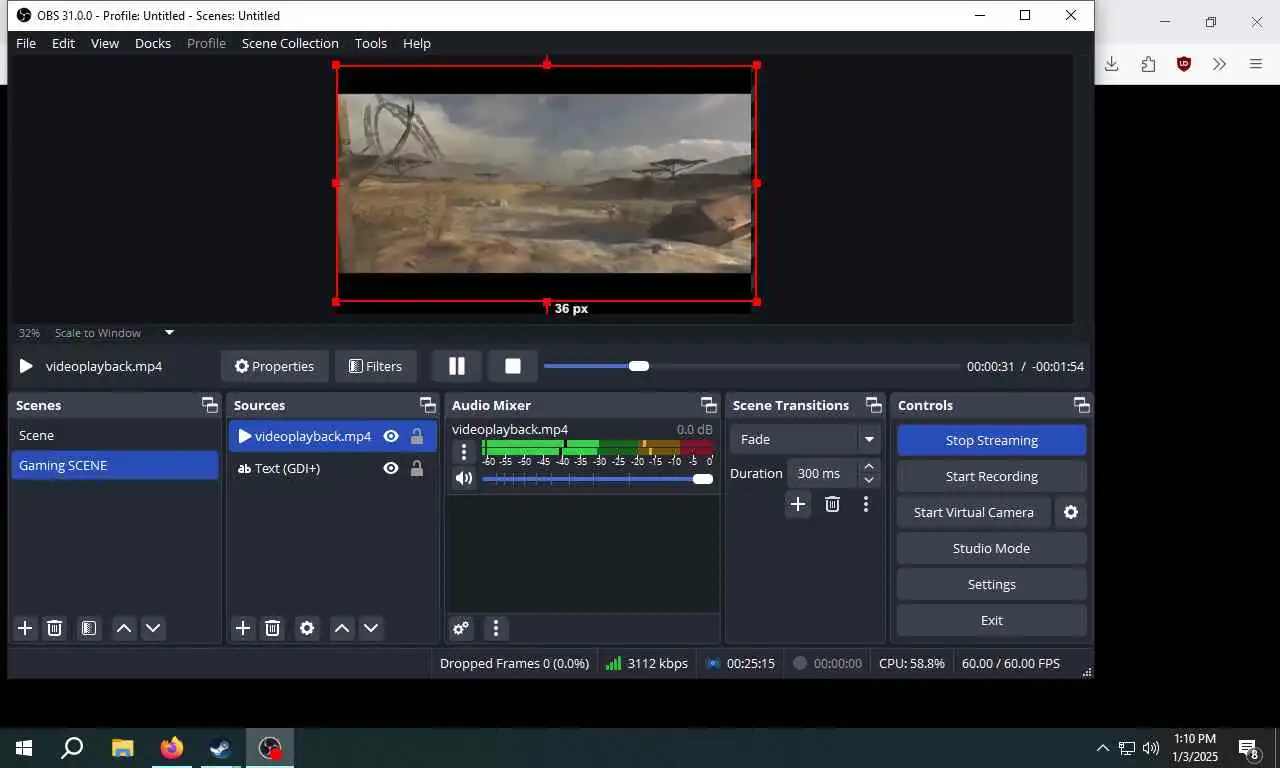Undock the Scene Transitions panel
This screenshot has height=768, width=1280.
873,405
